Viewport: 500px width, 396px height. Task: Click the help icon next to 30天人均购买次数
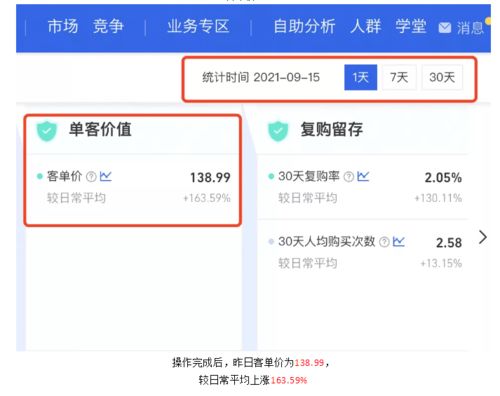[x=384, y=242]
